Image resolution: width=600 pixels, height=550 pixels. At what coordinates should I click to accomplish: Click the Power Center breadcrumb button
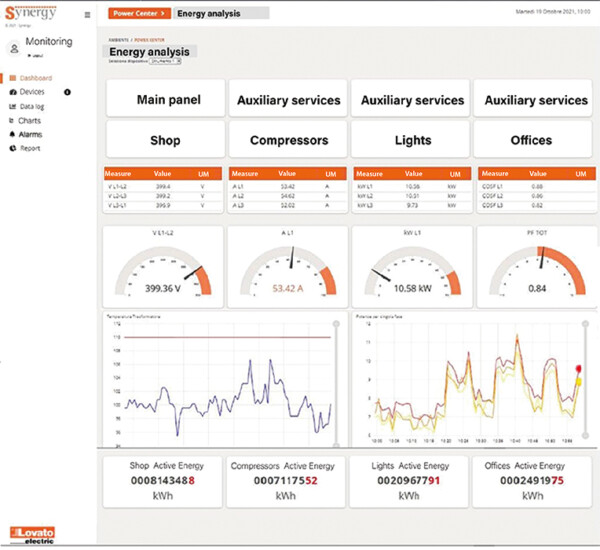(138, 14)
